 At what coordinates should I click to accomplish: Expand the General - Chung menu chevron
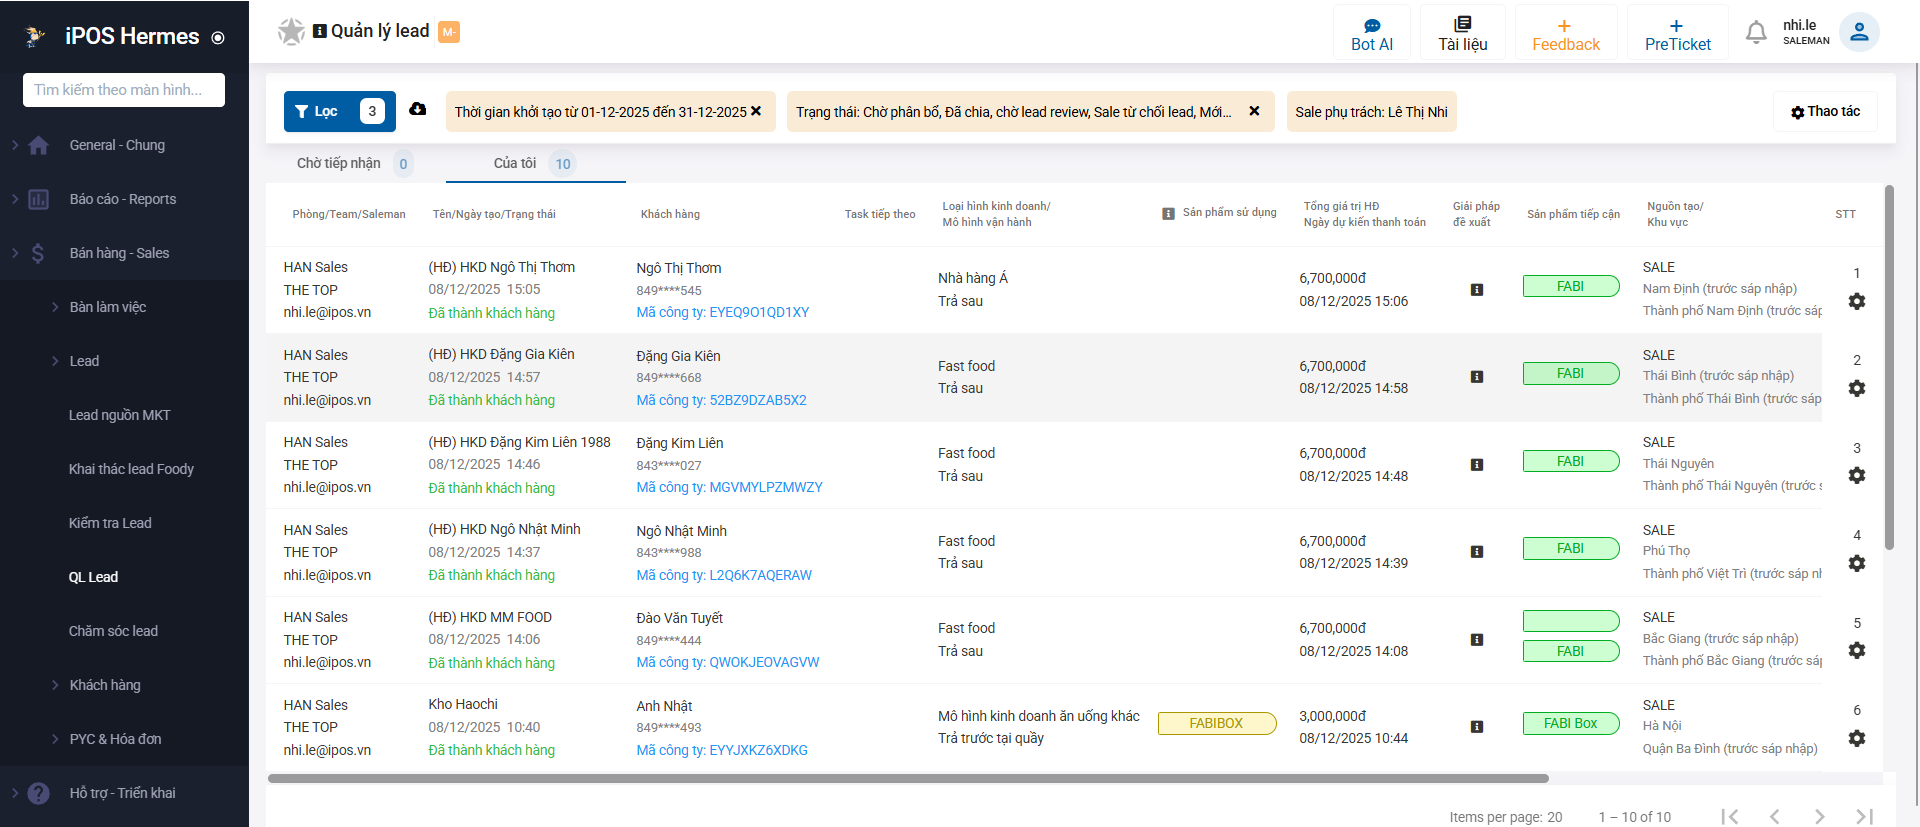[x=15, y=145]
